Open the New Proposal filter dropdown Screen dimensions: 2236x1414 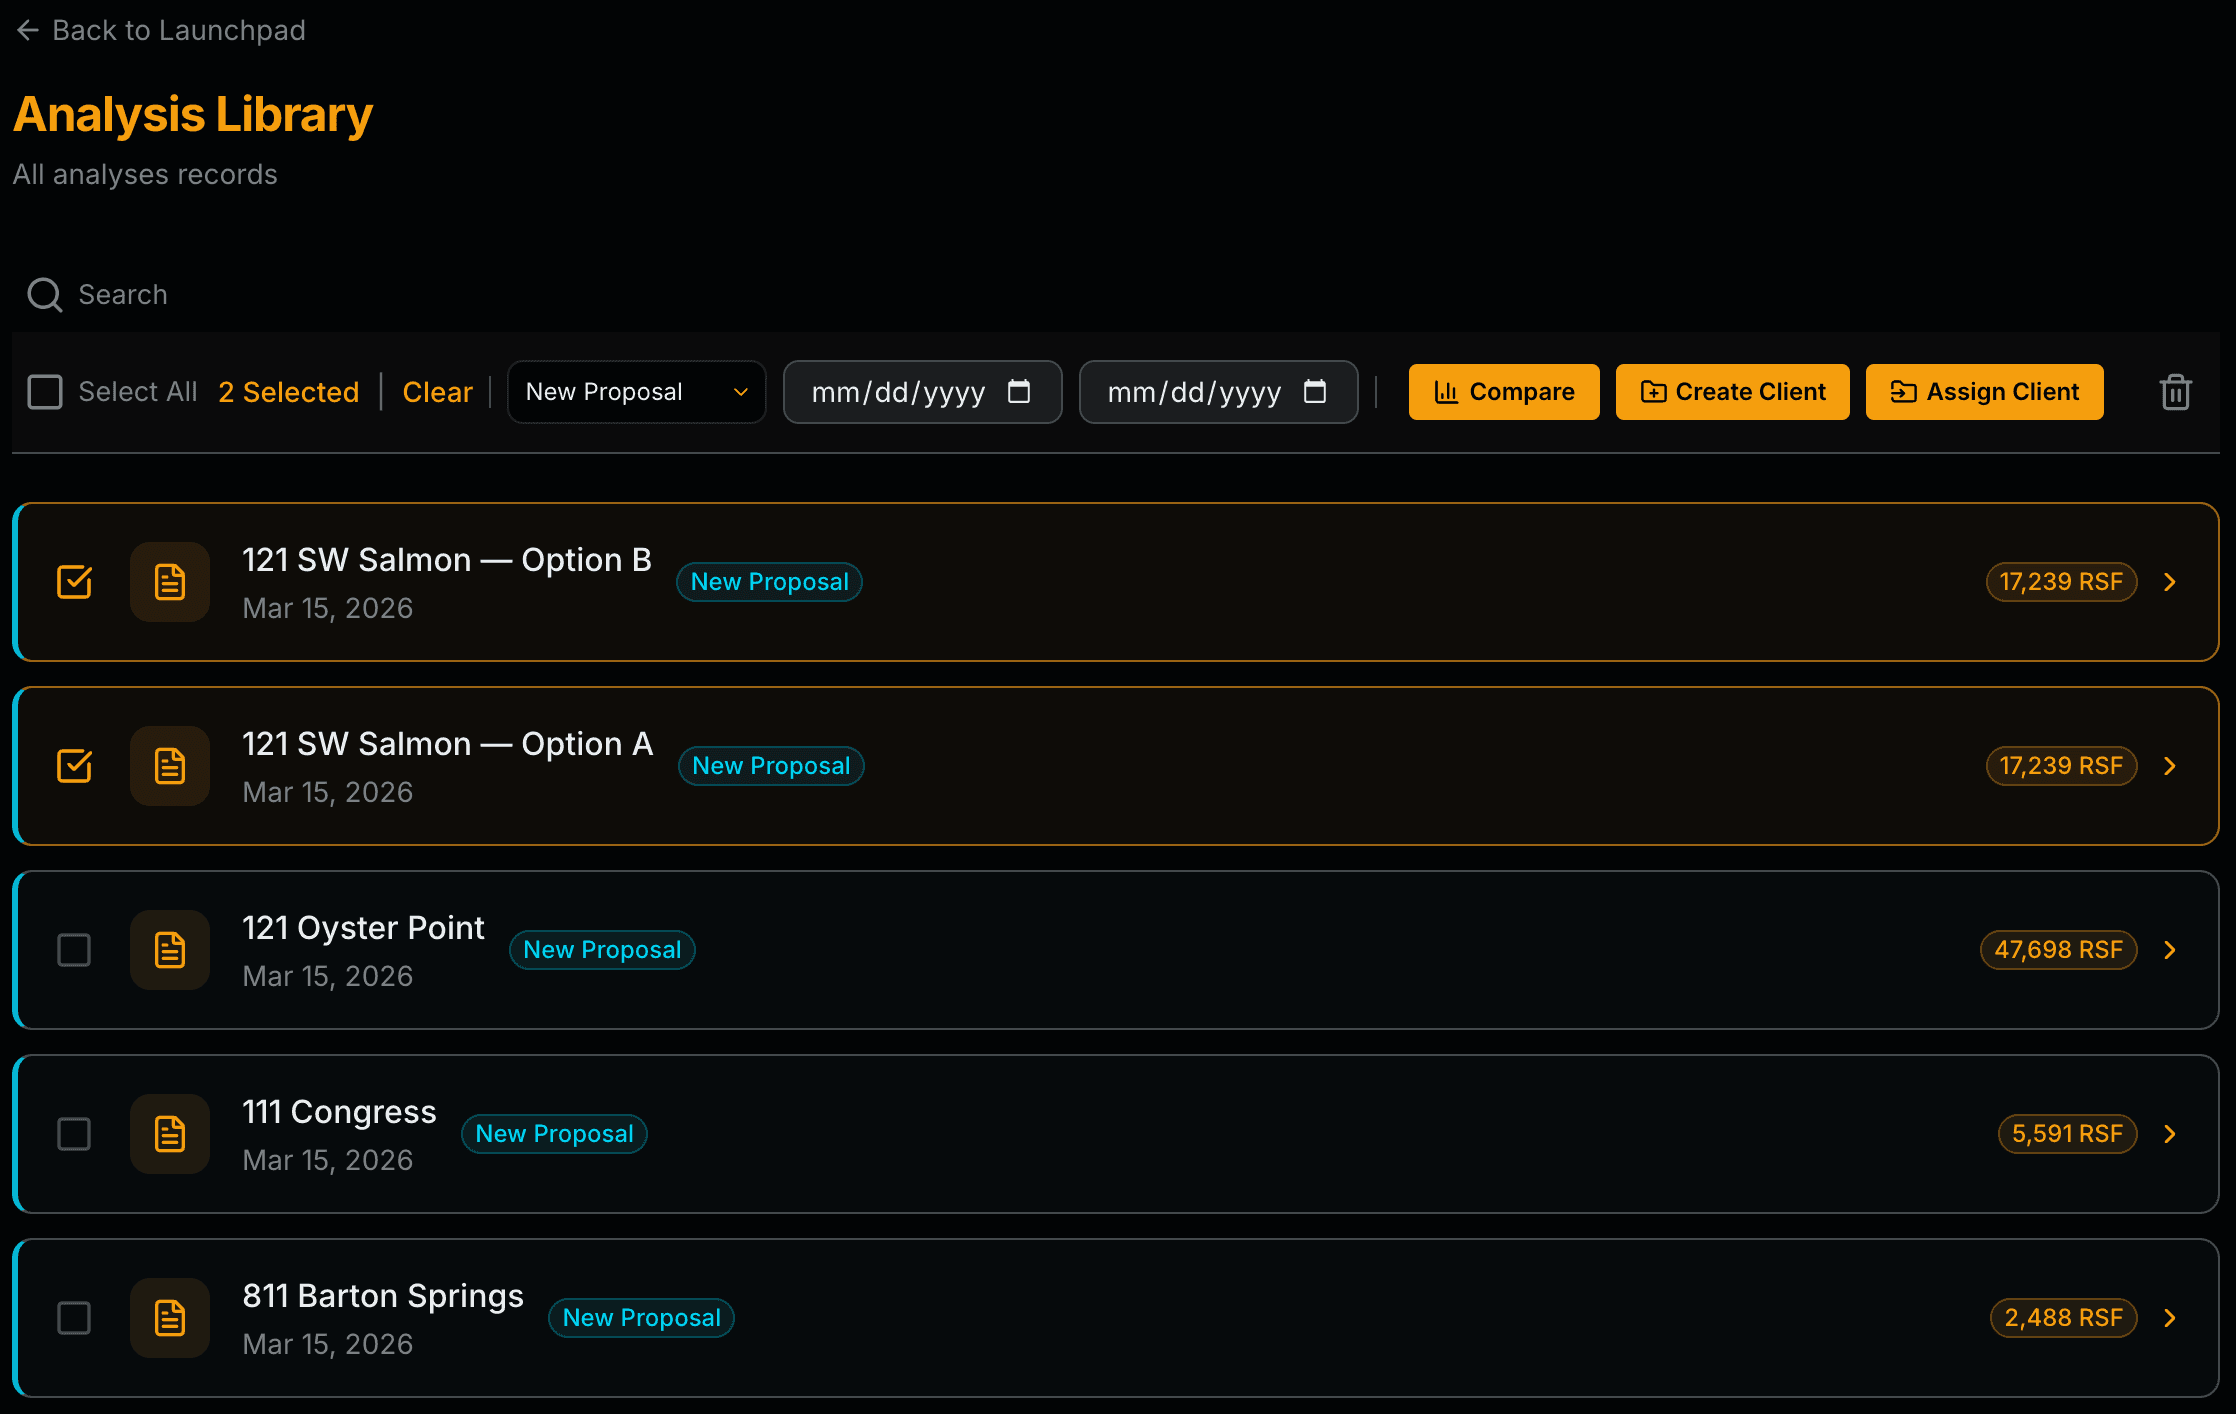pos(636,392)
